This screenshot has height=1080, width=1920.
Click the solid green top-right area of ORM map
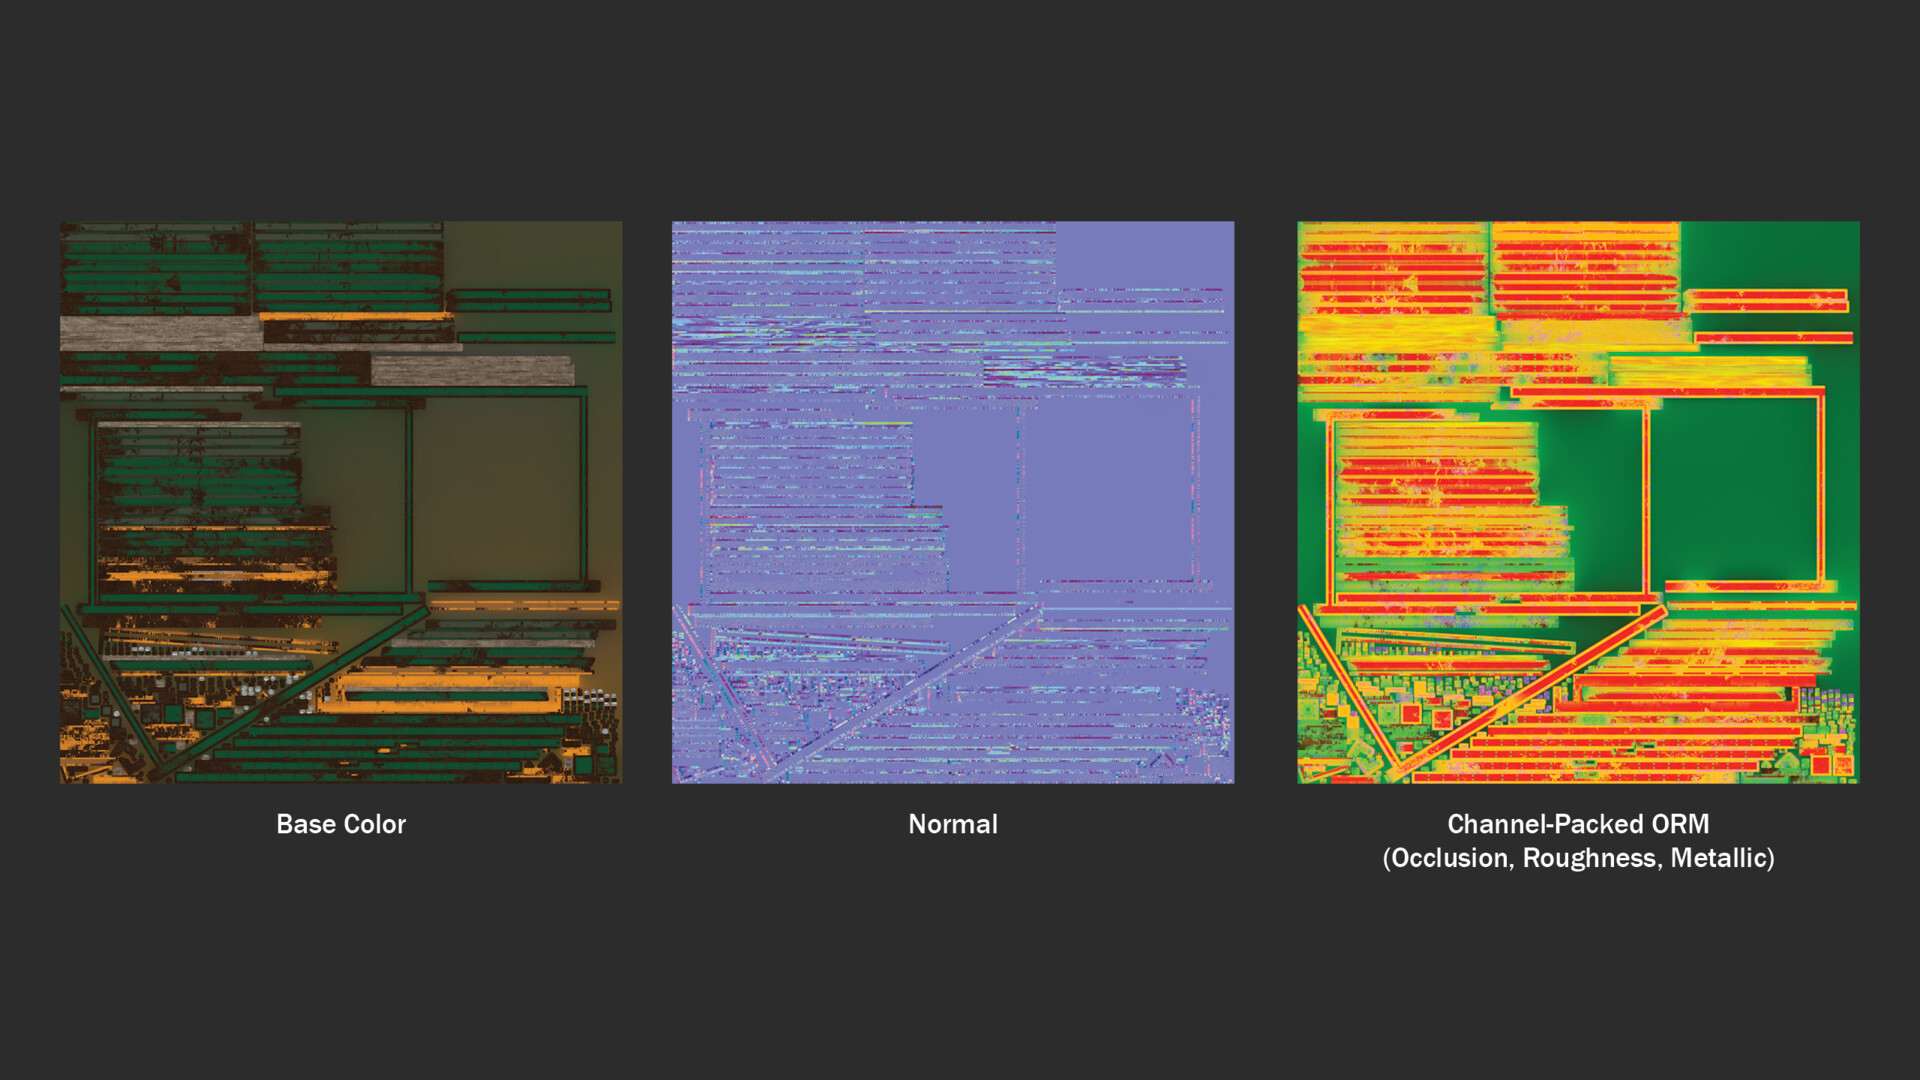pyautogui.click(x=1770, y=252)
